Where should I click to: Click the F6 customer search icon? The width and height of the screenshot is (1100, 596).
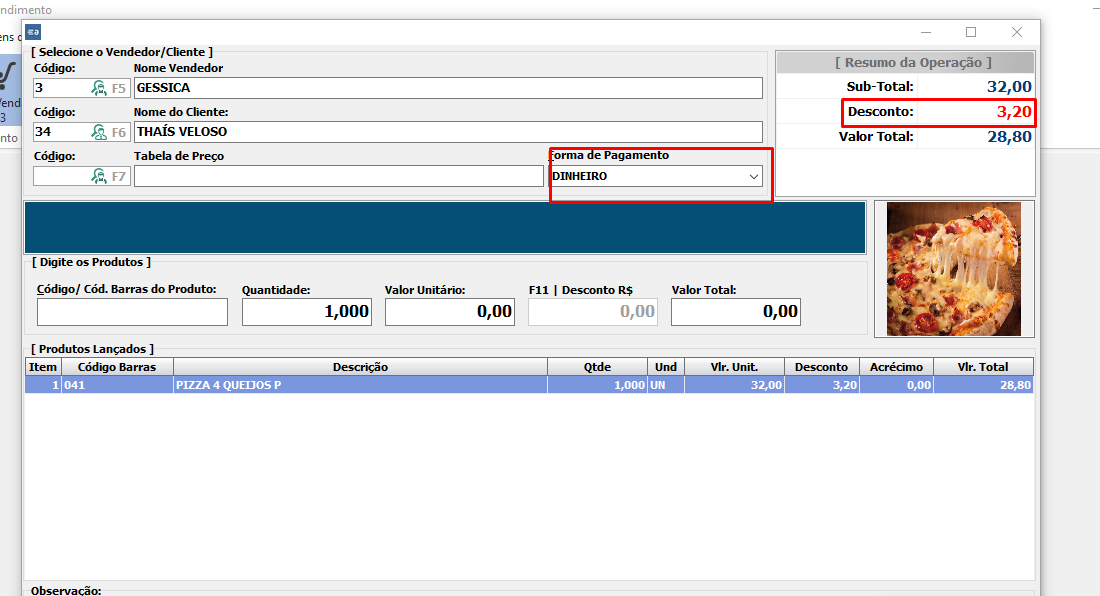pos(99,132)
